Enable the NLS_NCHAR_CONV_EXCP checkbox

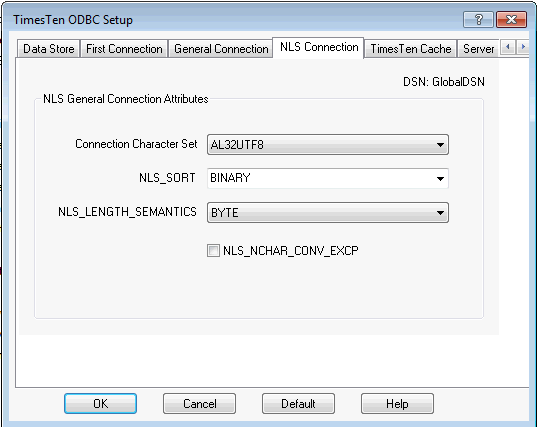213,250
